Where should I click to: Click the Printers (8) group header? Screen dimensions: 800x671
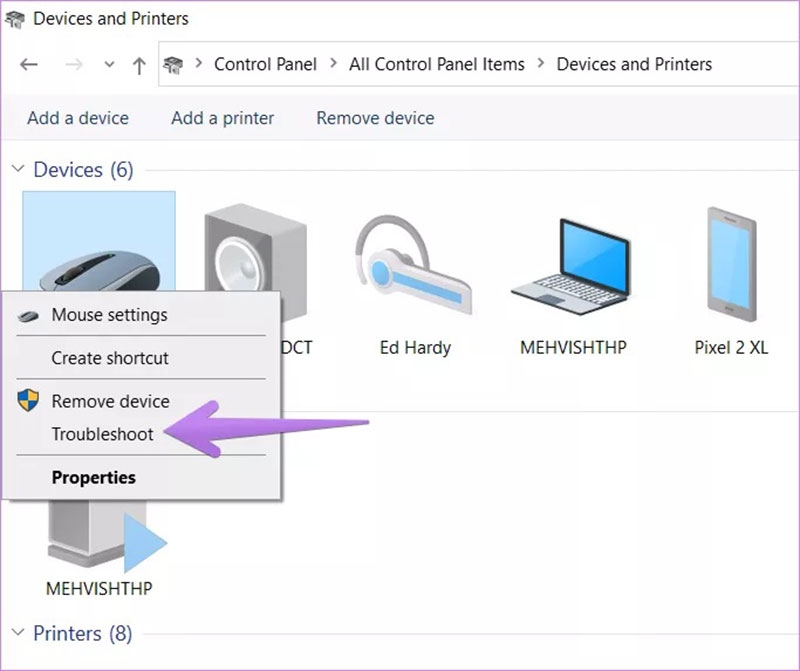click(x=83, y=634)
